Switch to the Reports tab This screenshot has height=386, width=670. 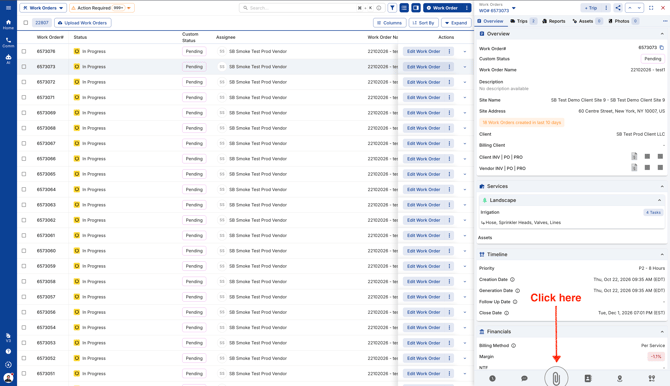554,21
